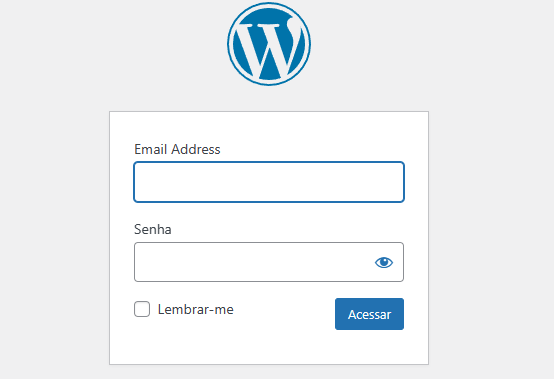Click the blue eye symbol
This screenshot has height=379, width=554.
[x=384, y=262]
